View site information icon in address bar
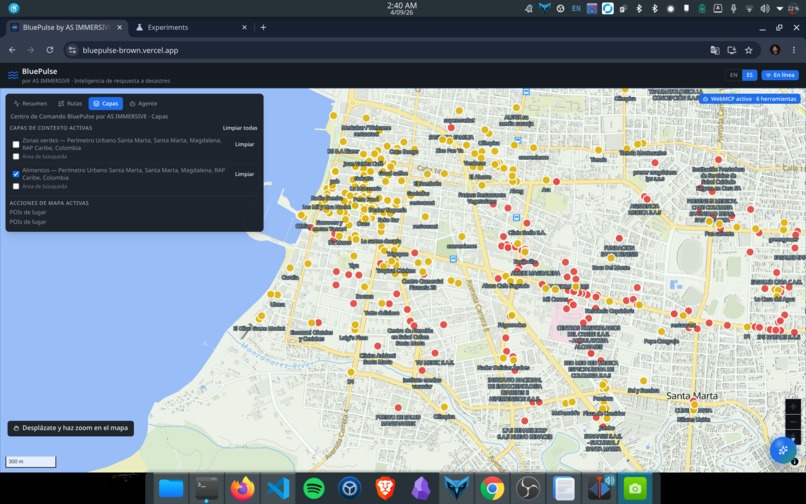Viewport: 806px width, 504px height. pos(72,50)
